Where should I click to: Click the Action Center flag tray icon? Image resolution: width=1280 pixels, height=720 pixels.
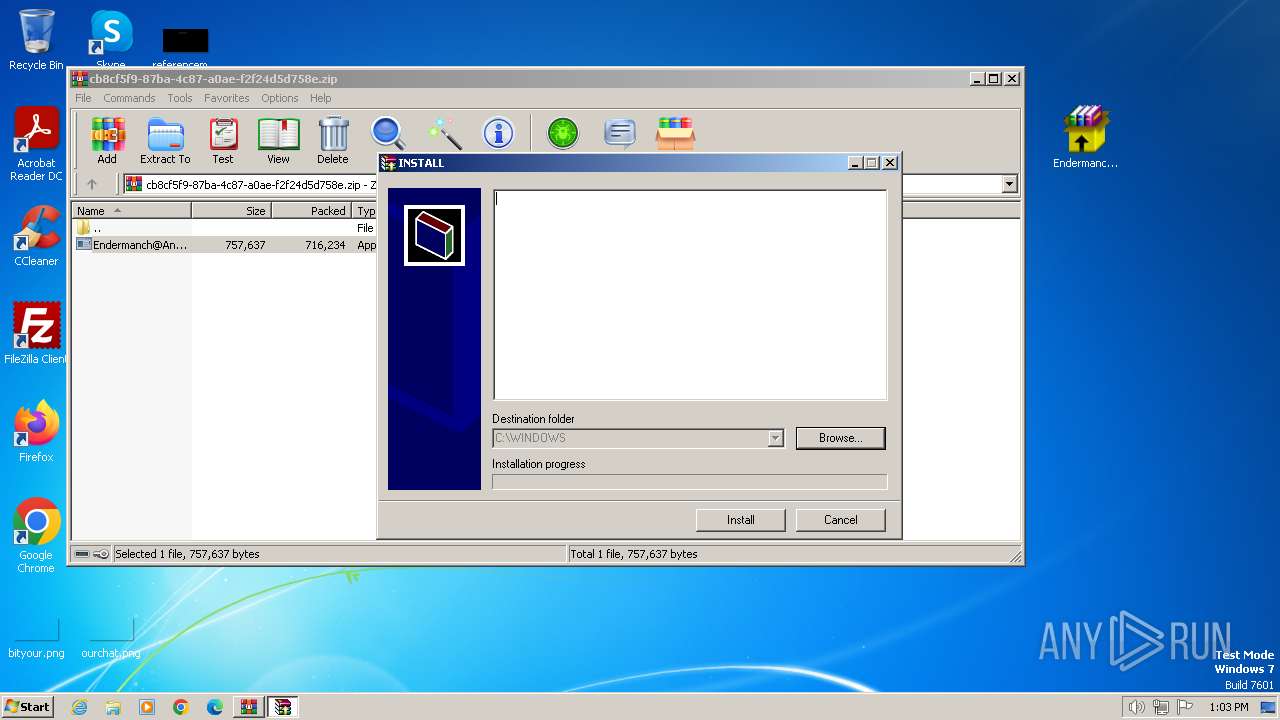coord(1185,707)
